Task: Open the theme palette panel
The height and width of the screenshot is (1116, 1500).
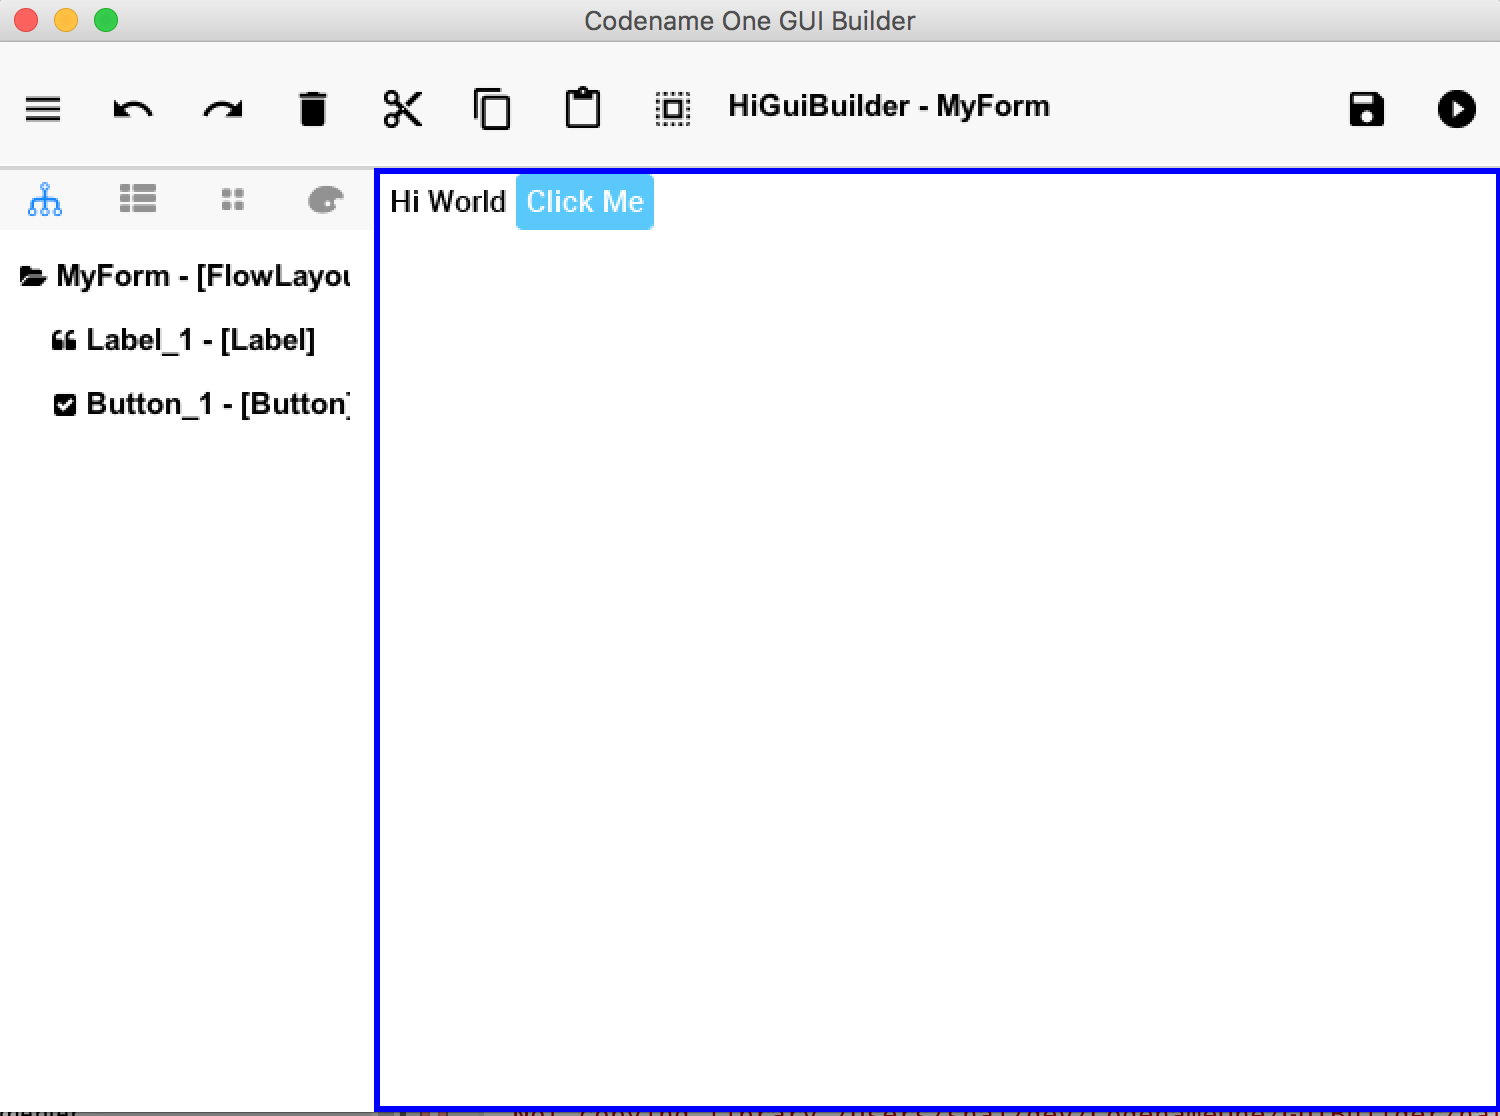Action: pyautogui.click(x=325, y=199)
